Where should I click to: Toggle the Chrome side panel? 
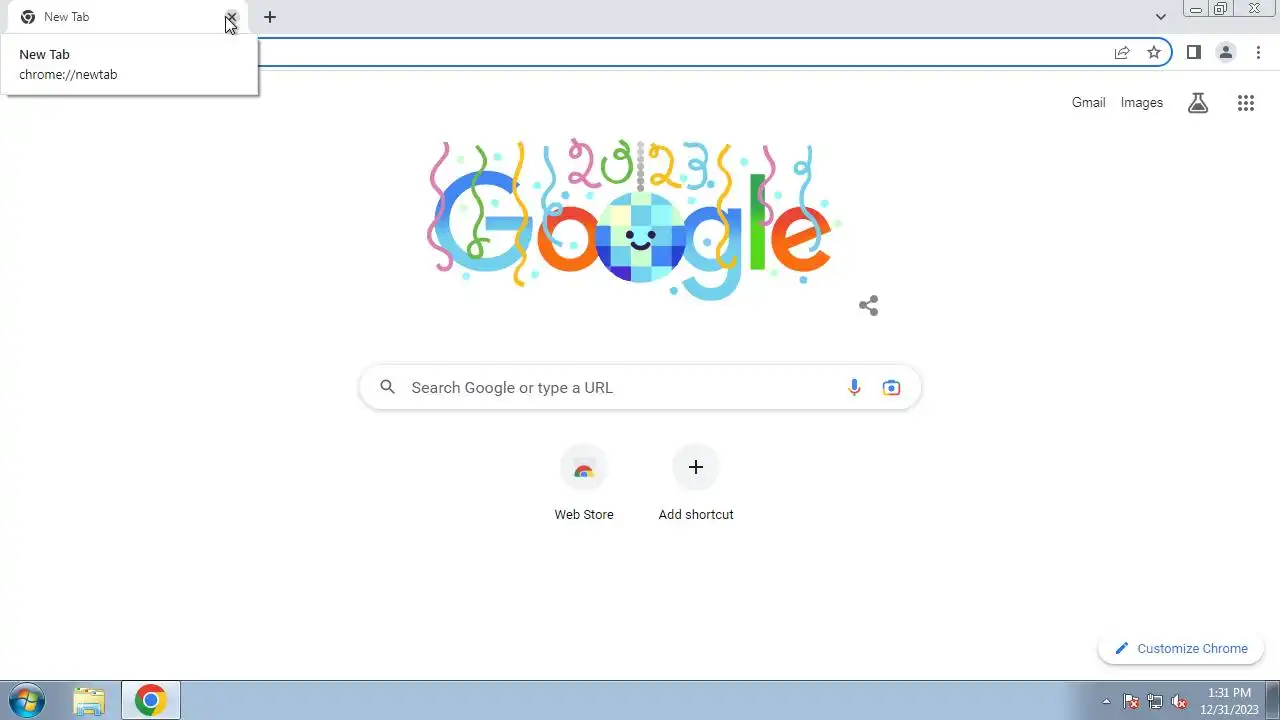point(1193,52)
